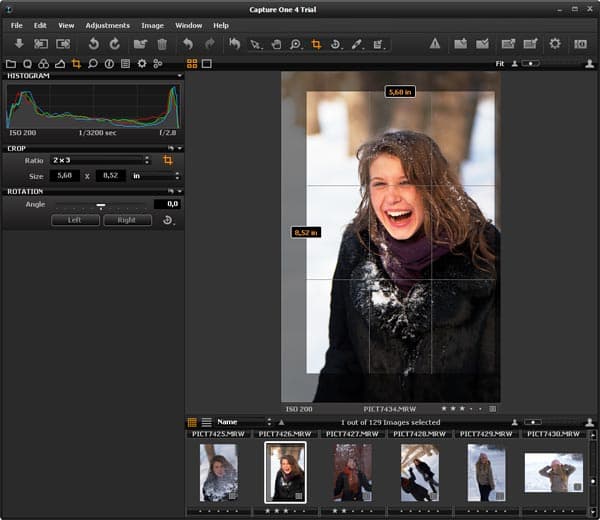Click the crop icon beside Ratio
This screenshot has width=600, height=520.
[x=168, y=160]
